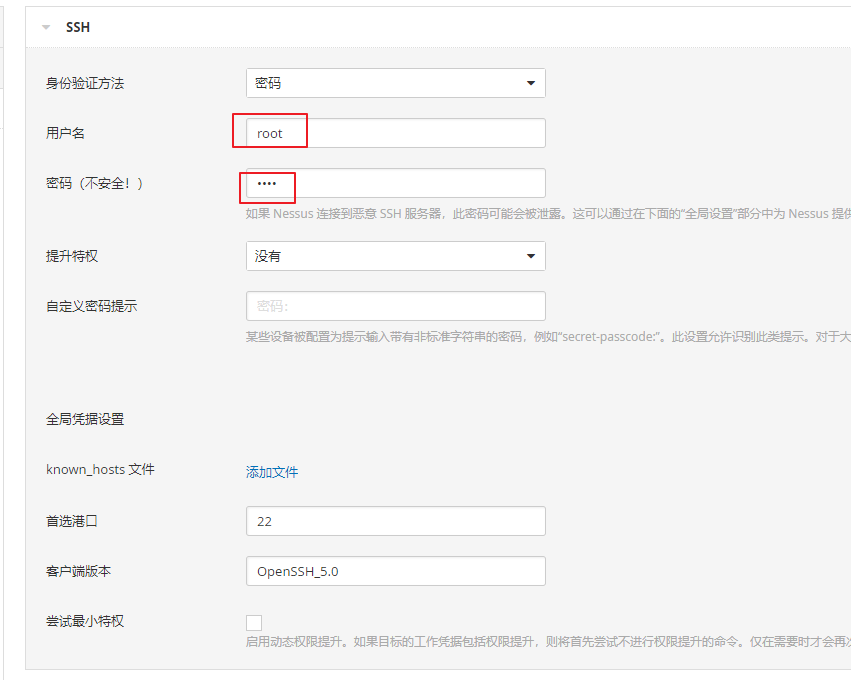The image size is (851, 680).
Task: Click the 密码（不安全！）label
Action: pos(95,183)
